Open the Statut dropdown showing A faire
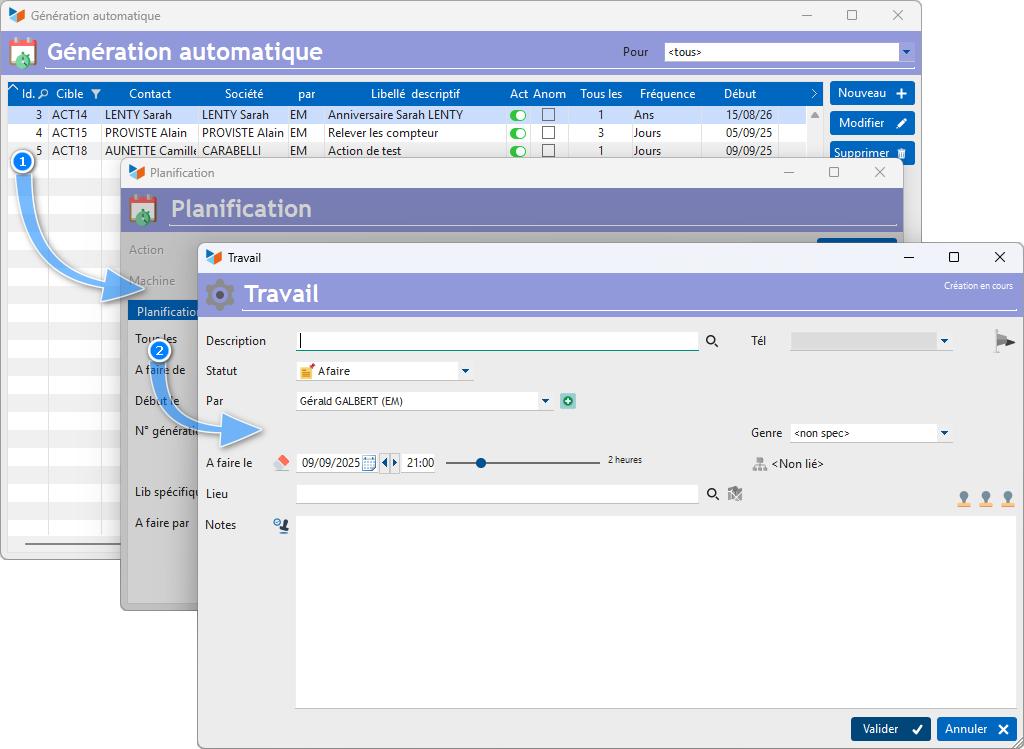Screen dimensions: 1024x749 (x=465, y=371)
